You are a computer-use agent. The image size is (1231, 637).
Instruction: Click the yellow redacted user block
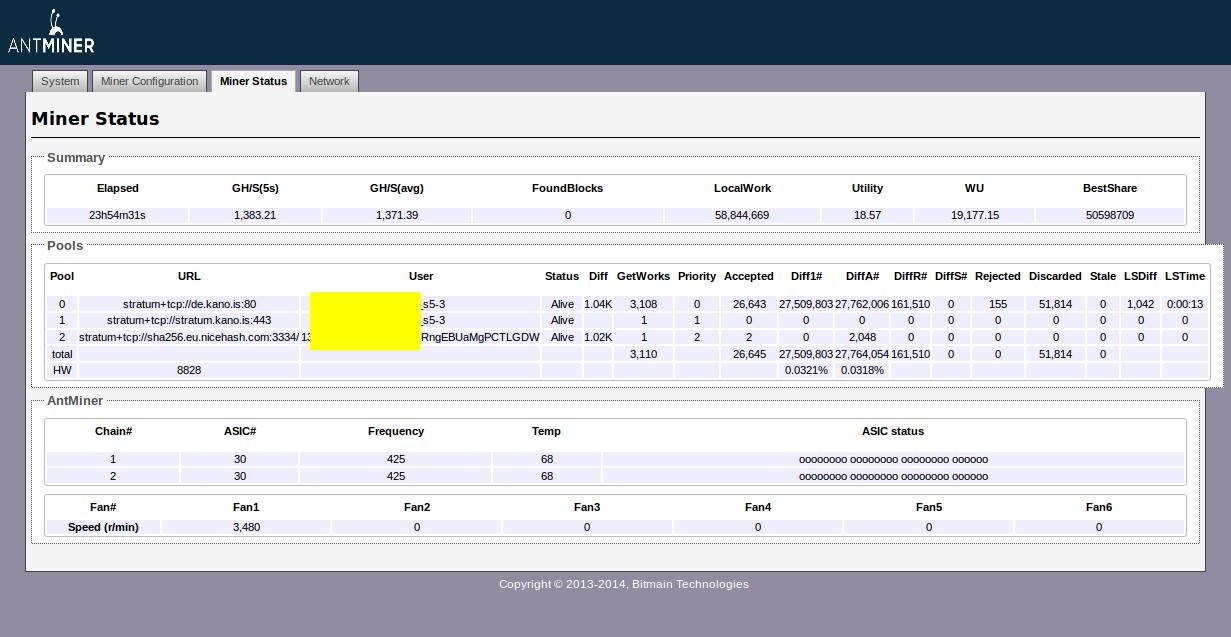coord(365,321)
